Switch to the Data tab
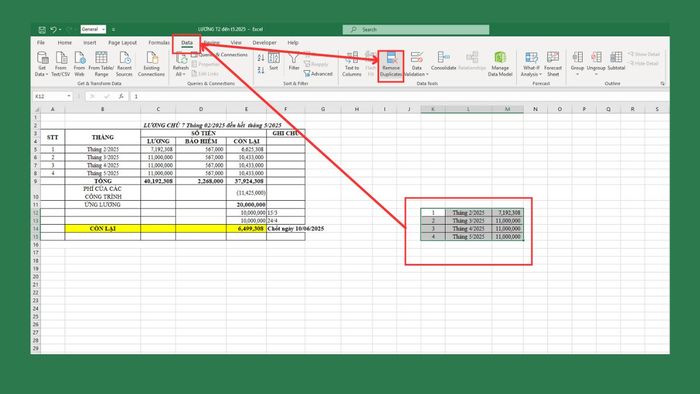Screen dimensions: 700x394 tap(187, 43)
